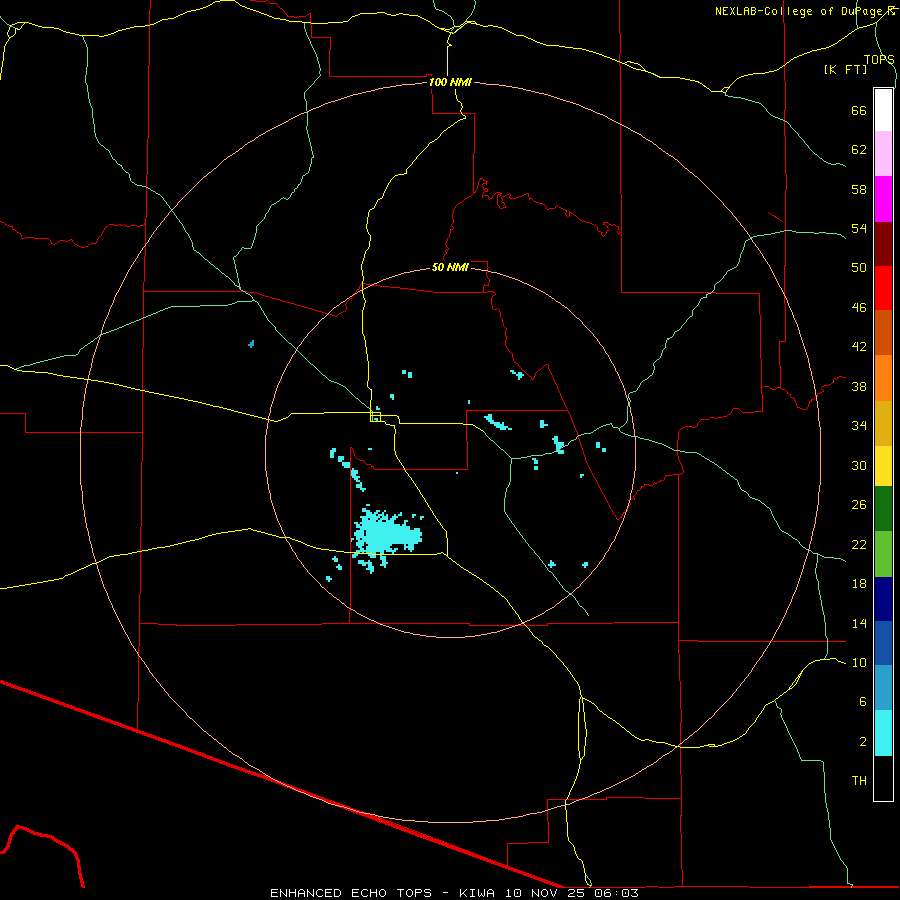This screenshot has height=900, width=900.
Task: Select legend value 26
Action: tap(859, 505)
